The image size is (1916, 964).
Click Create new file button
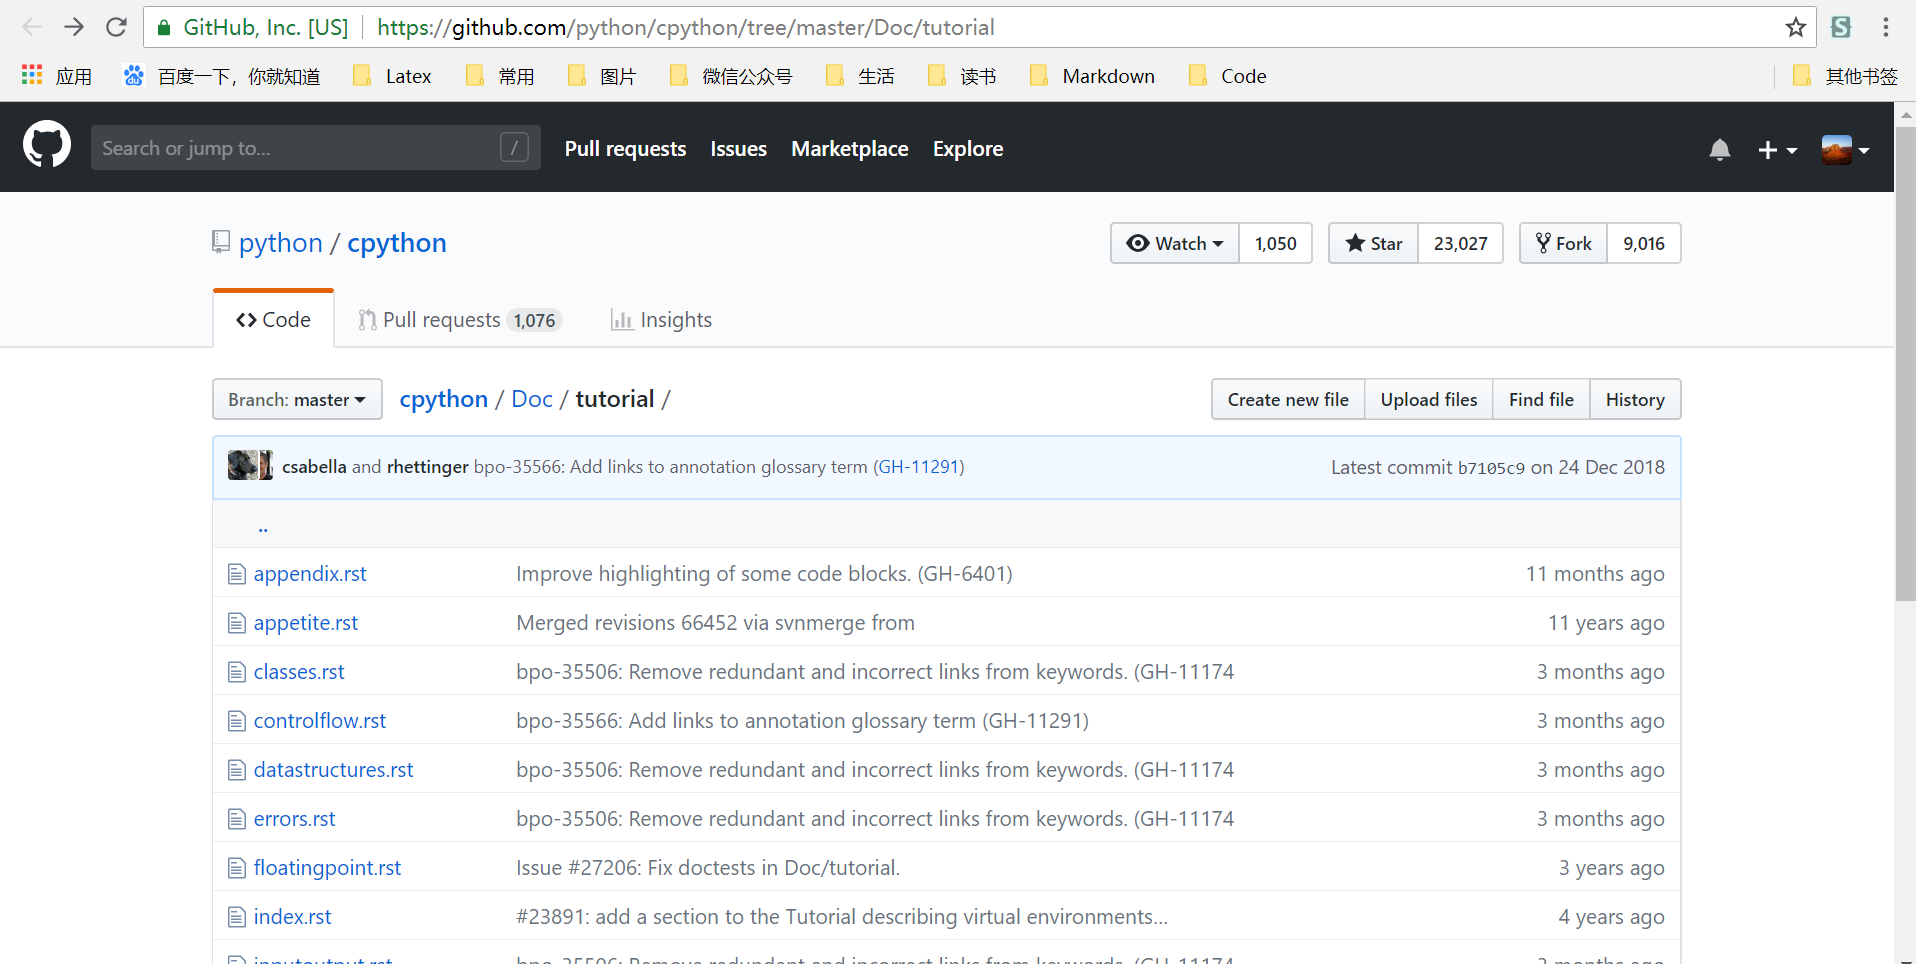click(x=1288, y=399)
